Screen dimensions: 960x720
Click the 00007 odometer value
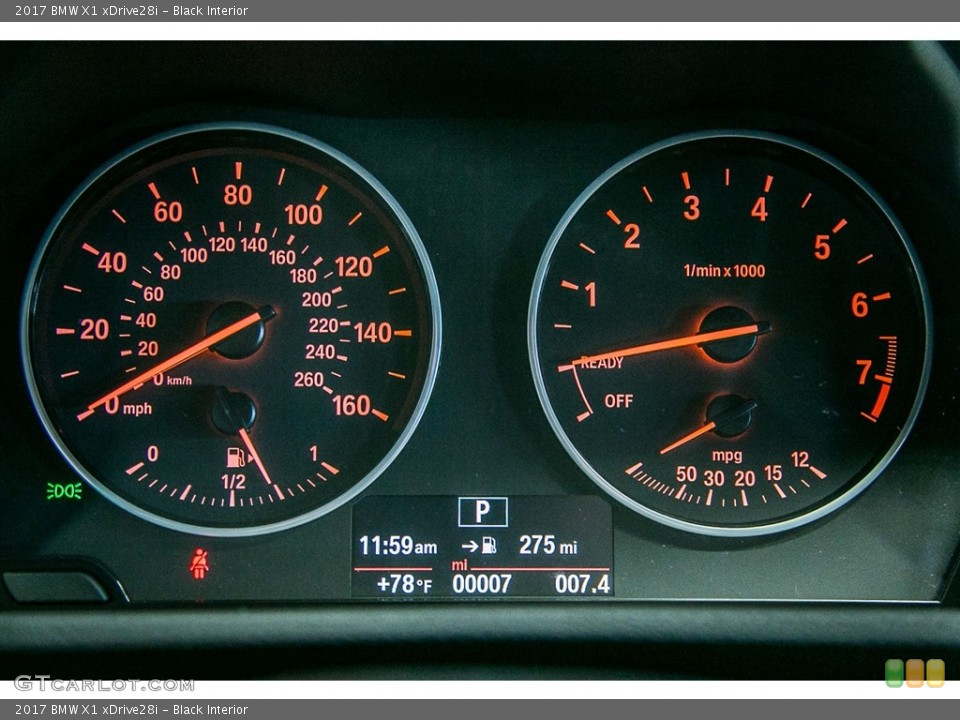point(482,584)
